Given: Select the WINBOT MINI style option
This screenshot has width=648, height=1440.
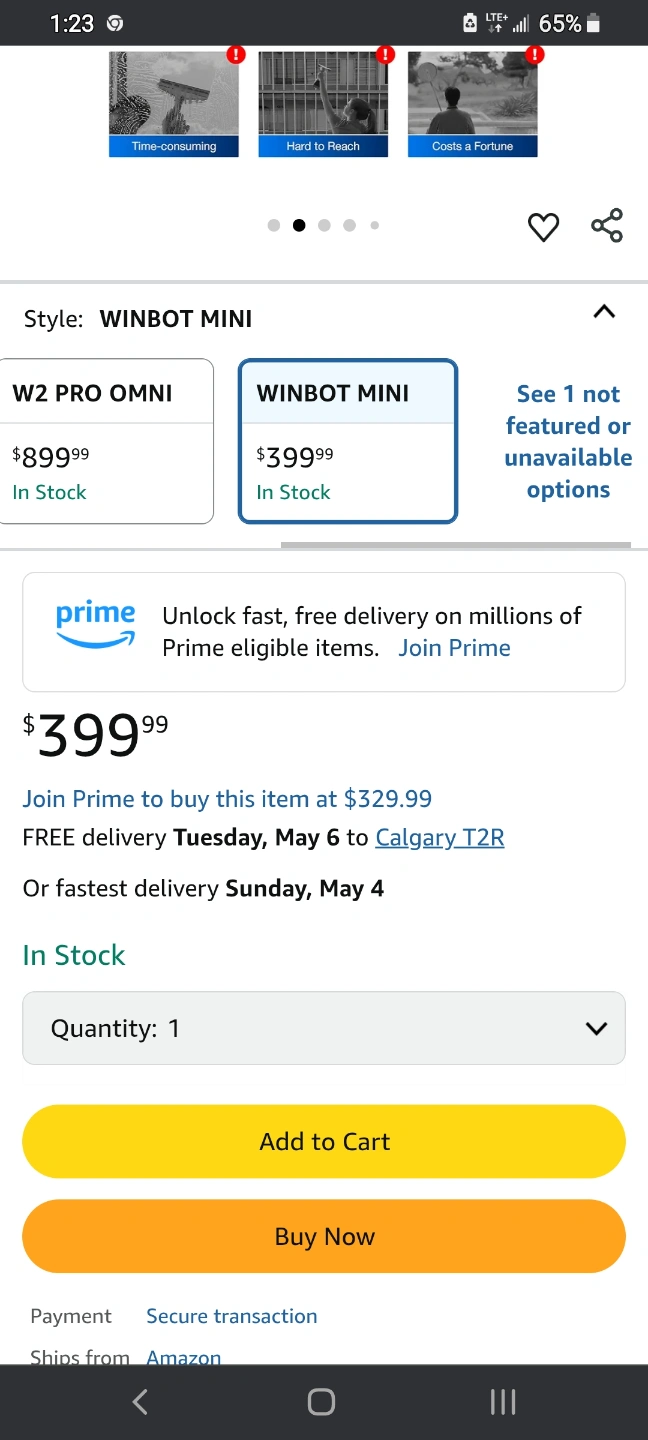Looking at the screenshot, I should point(348,441).
